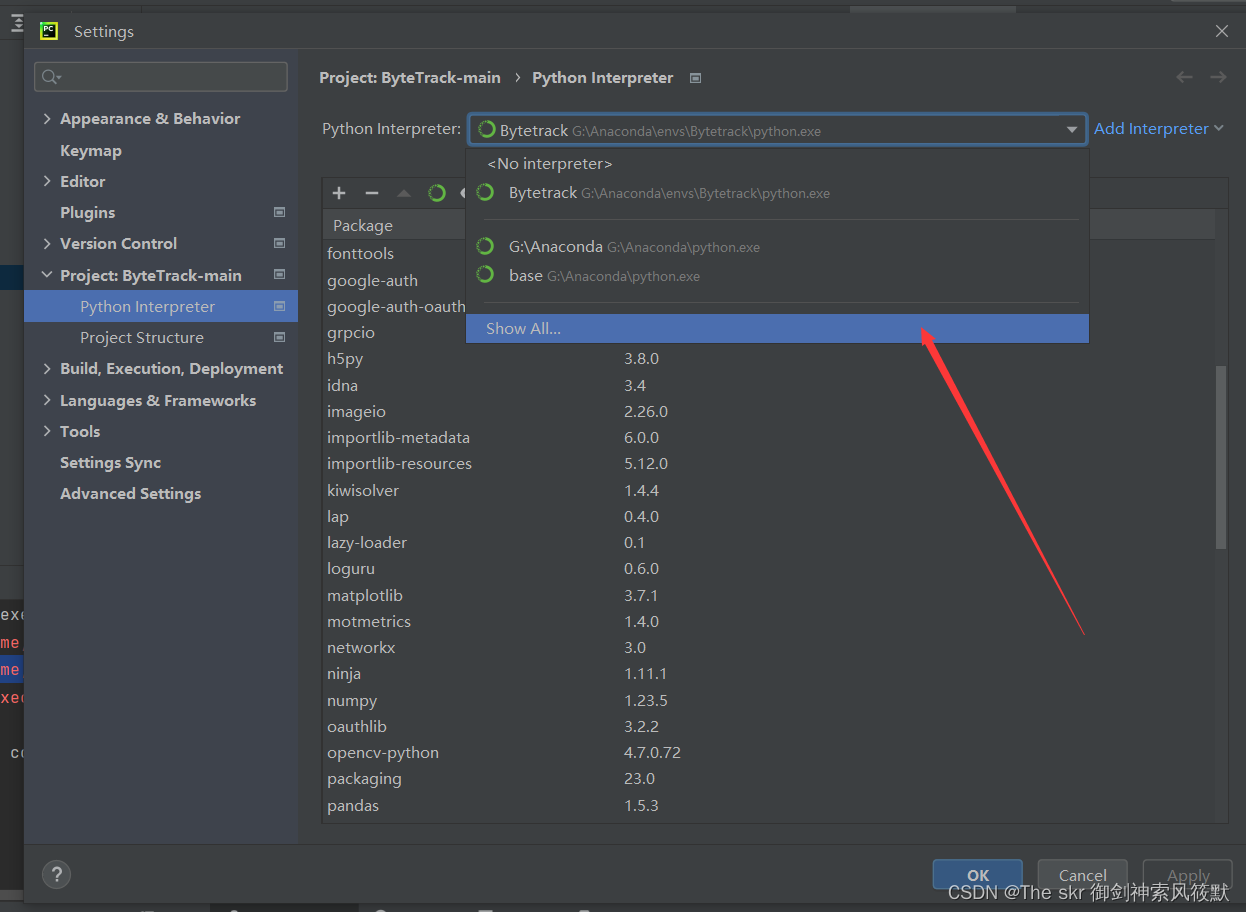Click the back navigation arrow

point(1184,77)
